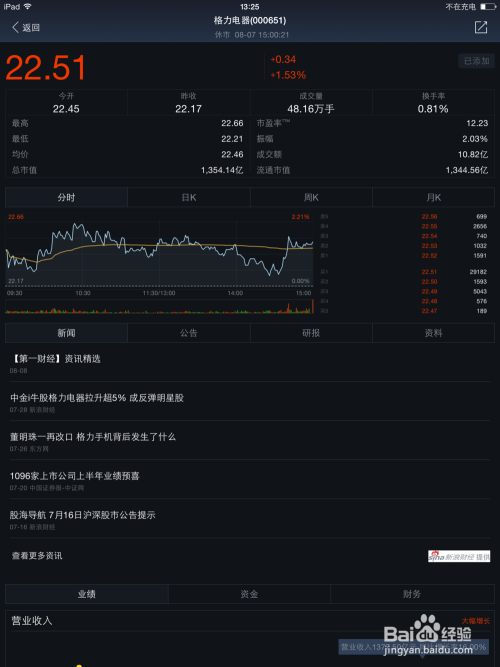Open news 【第一财经】资讯精选
The height and width of the screenshot is (667, 500).
point(250,364)
